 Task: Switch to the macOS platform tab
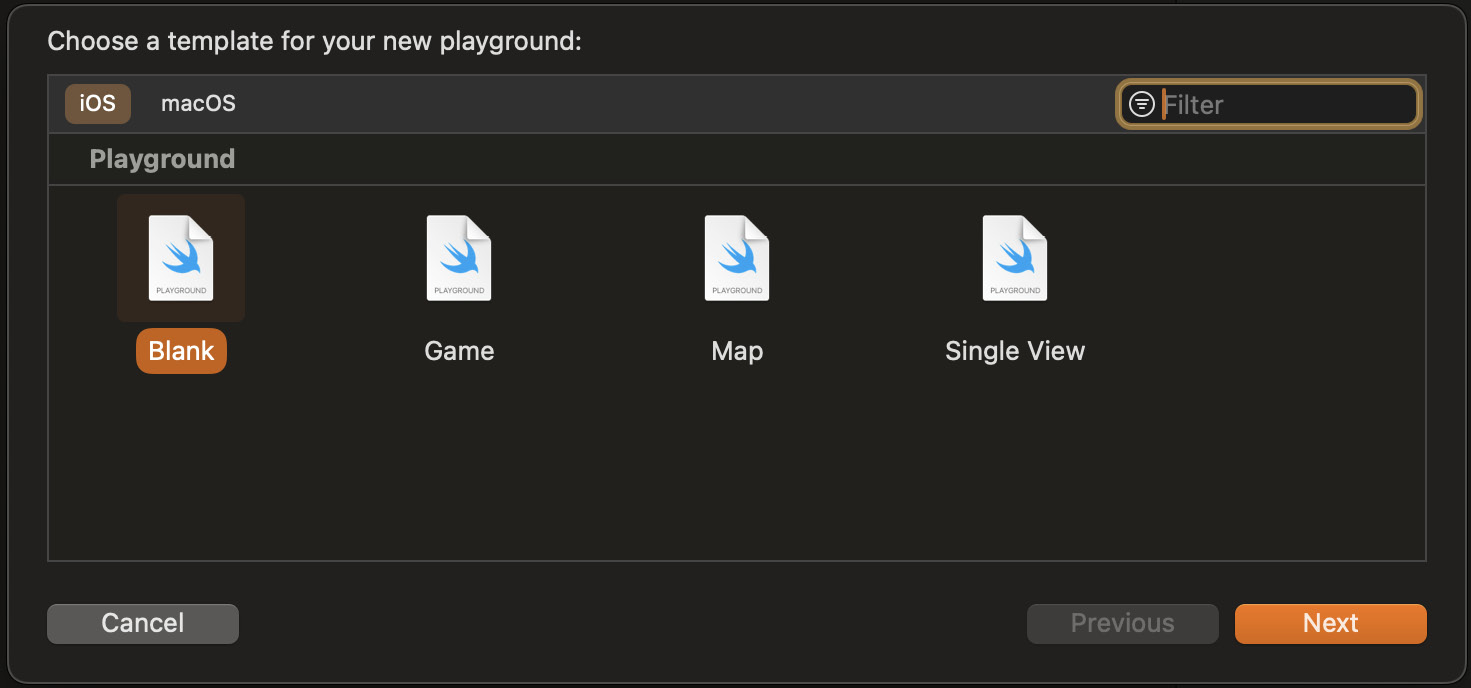198,103
